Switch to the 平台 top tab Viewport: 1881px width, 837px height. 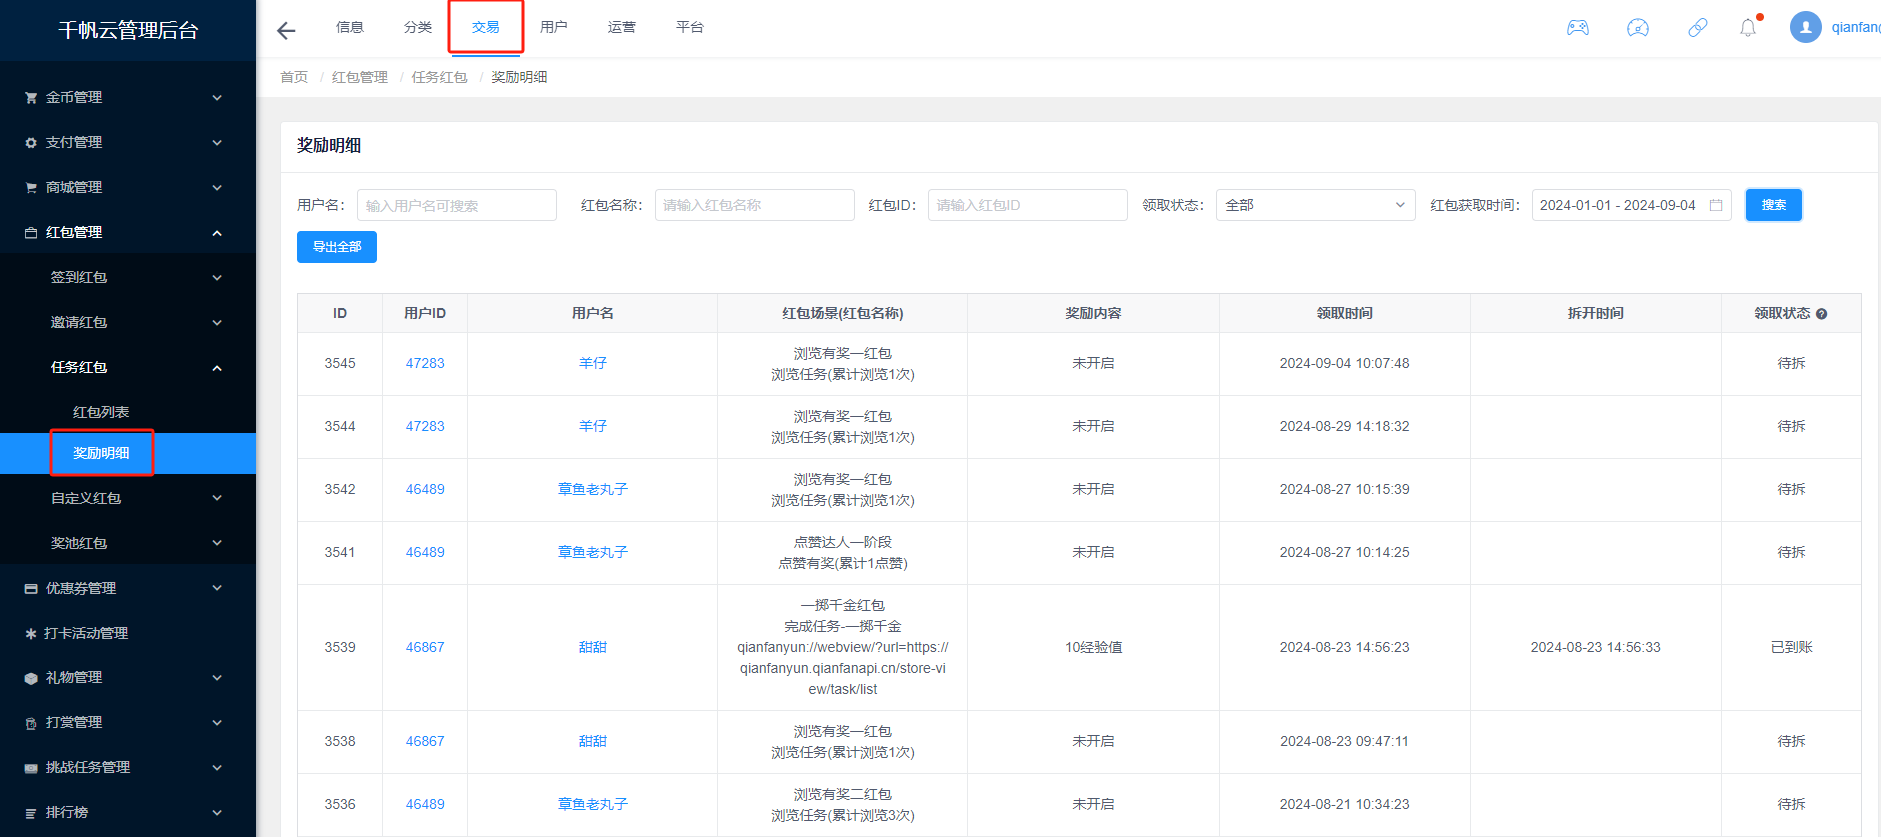pyautogui.click(x=690, y=27)
